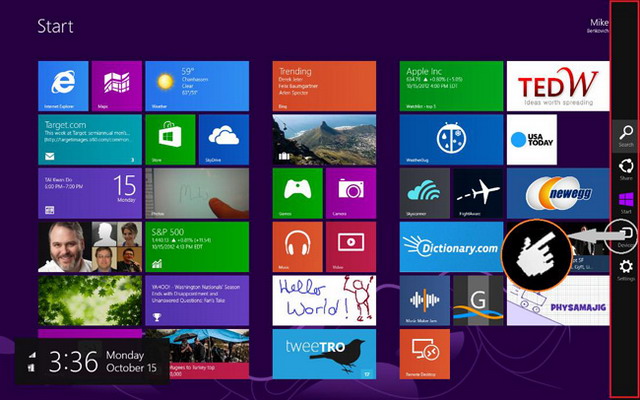Open the Dictionary.com tile
Image resolution: width=640 pixels, height=400 pixels.
(x=451, y=247)
